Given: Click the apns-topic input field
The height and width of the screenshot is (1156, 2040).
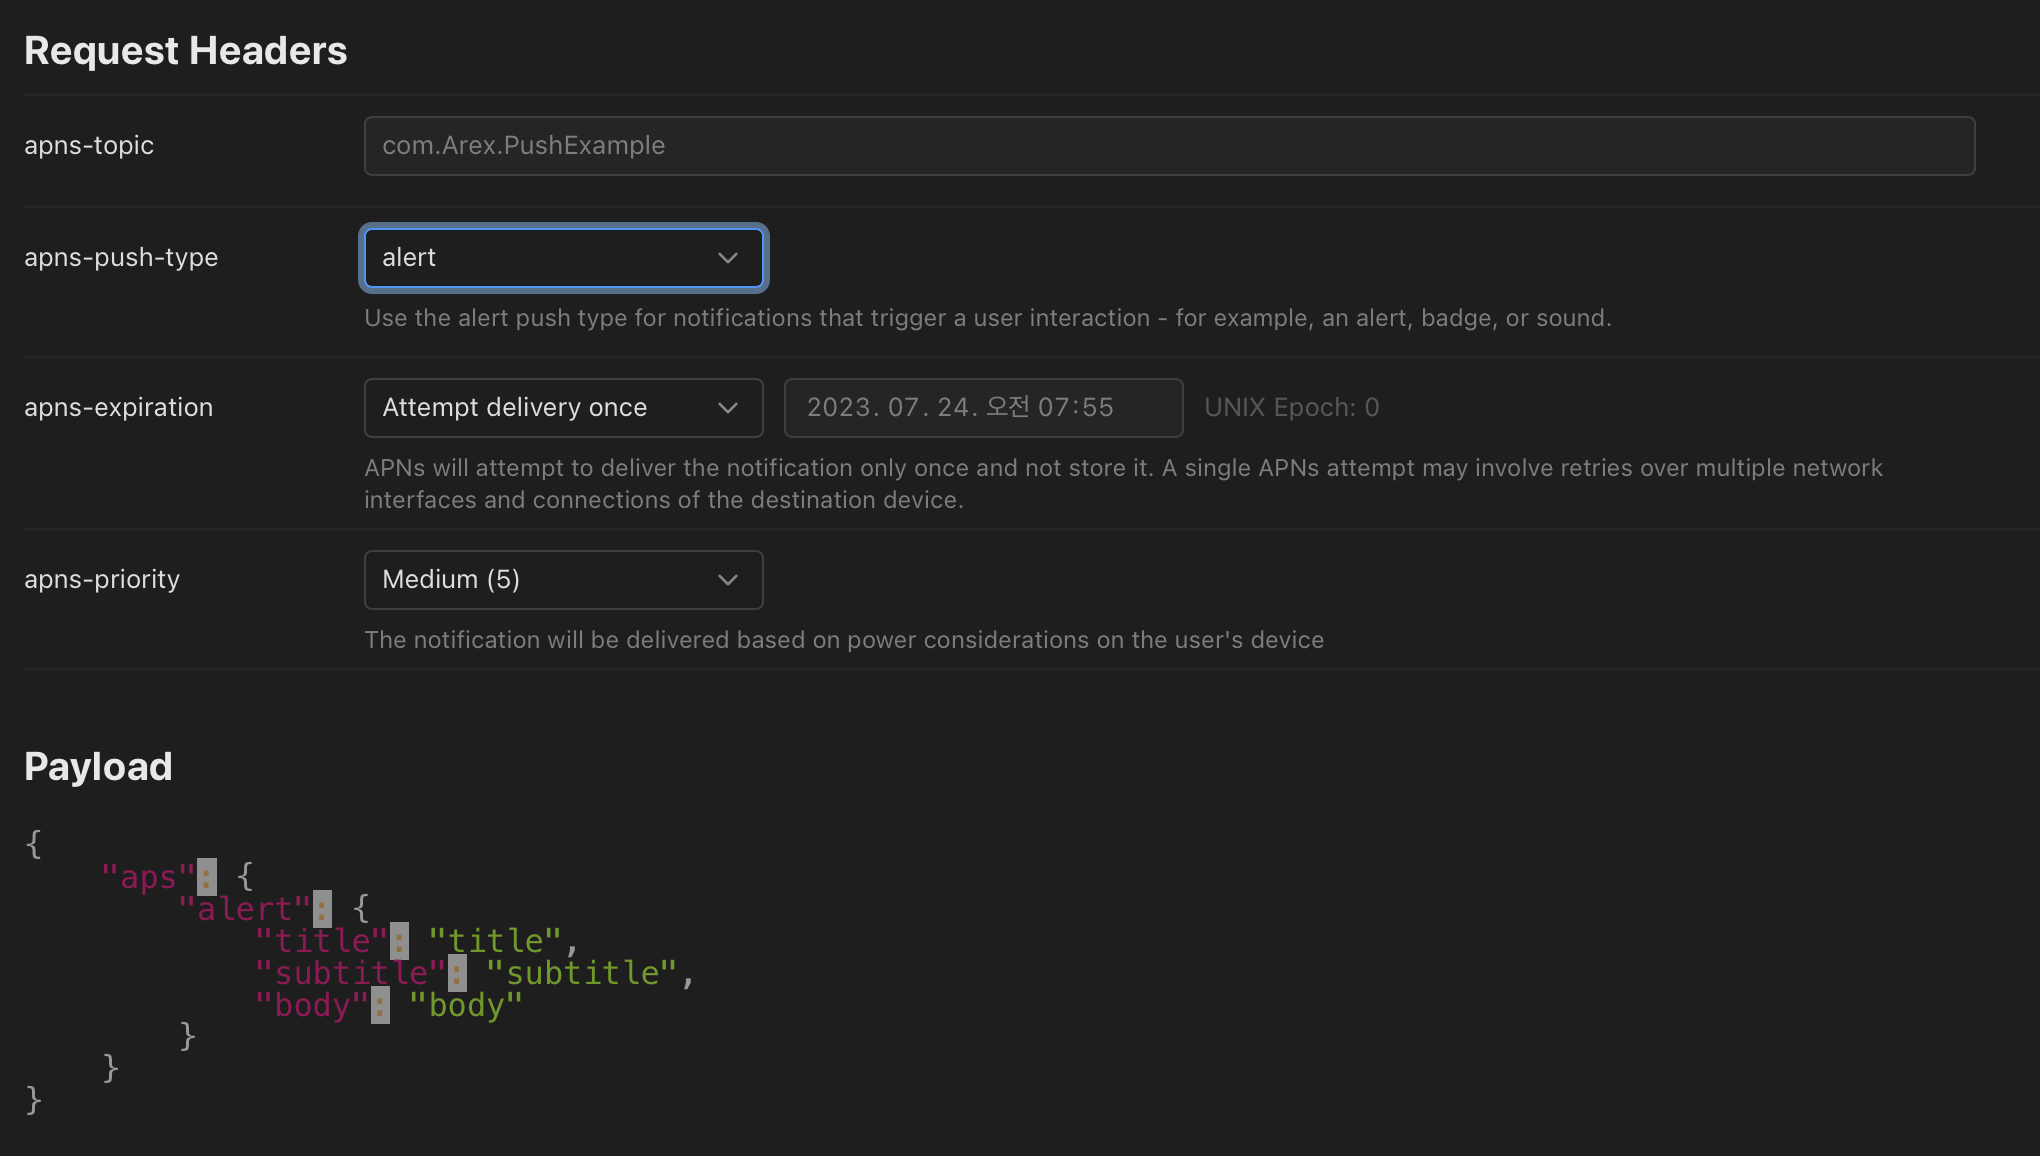Looking at the screenshot, I should 1168,146.
